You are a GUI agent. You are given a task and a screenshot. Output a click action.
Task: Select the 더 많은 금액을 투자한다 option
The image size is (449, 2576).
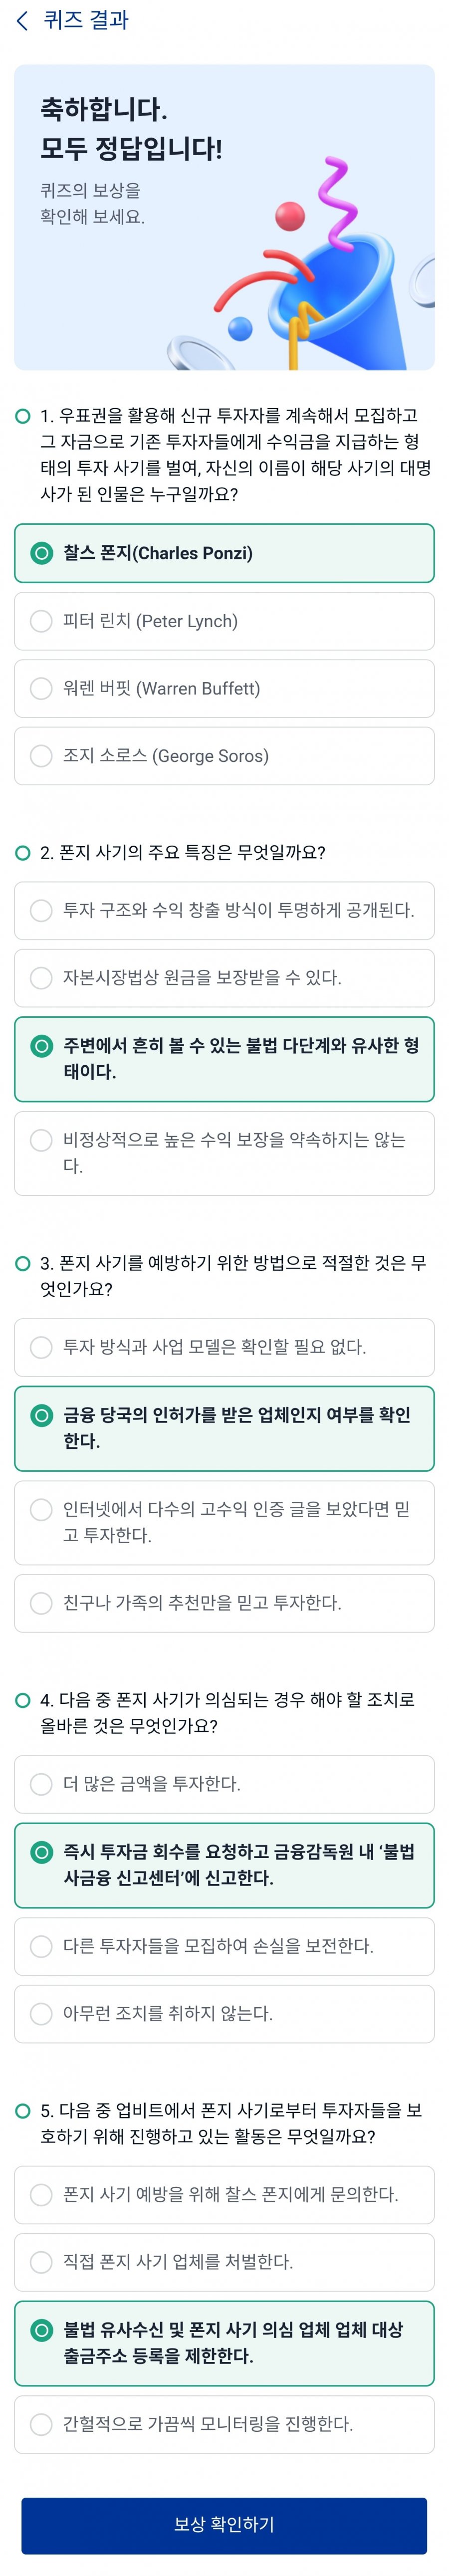click(224, 1784)
